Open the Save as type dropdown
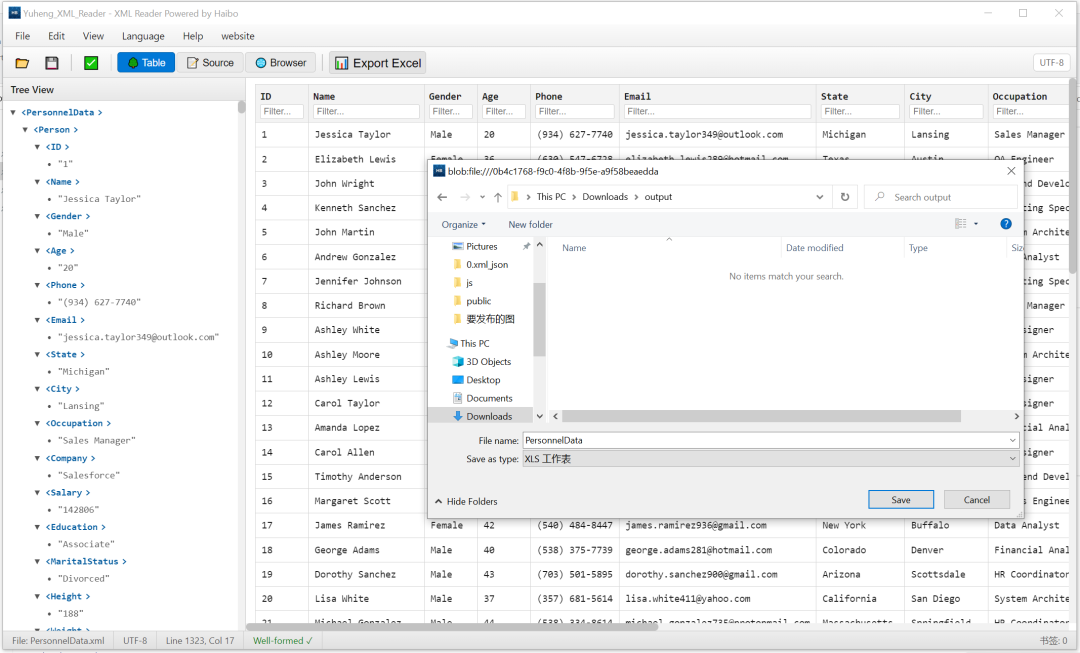Screen dimensions: 1080x653 tap(770, 459)
